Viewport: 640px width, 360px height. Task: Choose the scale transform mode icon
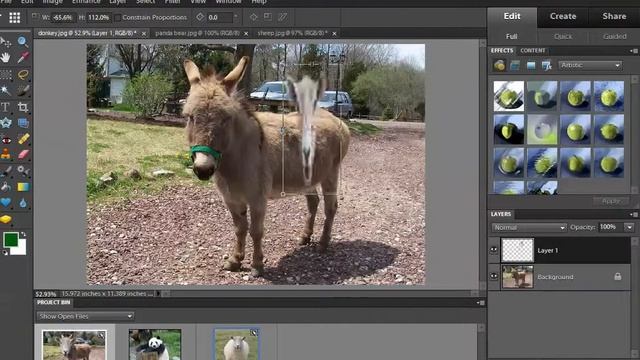click(268, 17)
